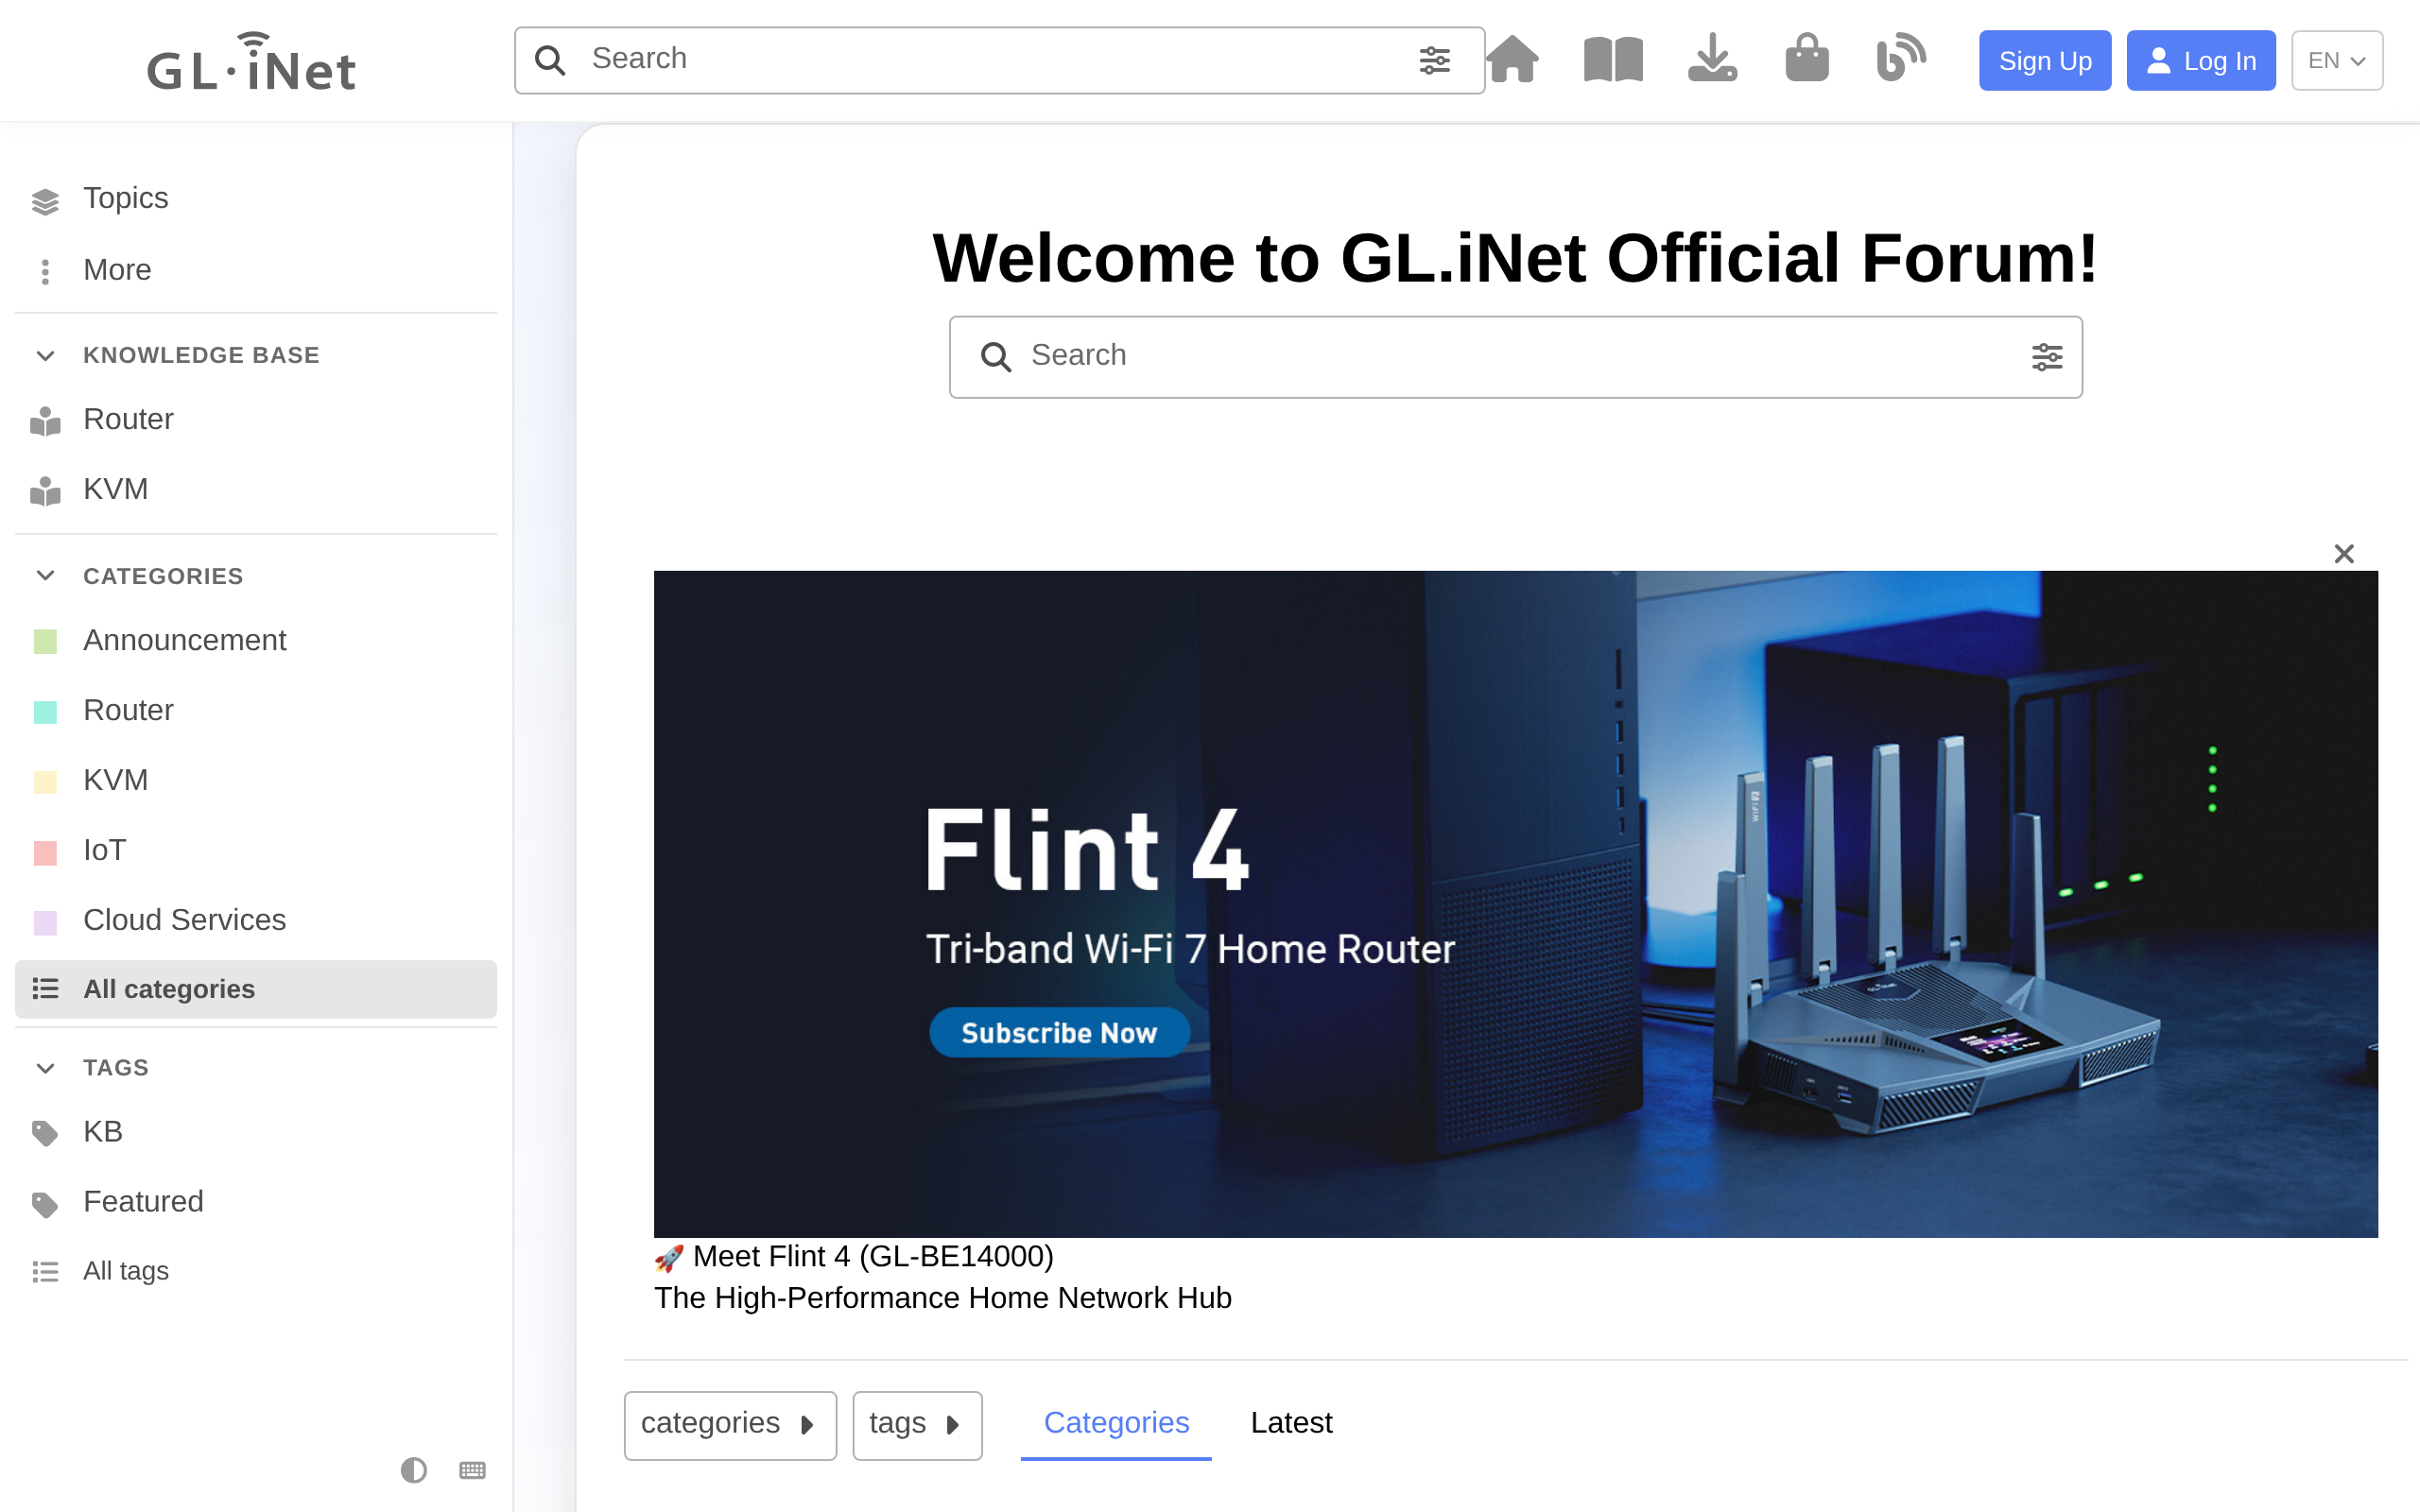The height and width of the screenshot is (1512, 2420).
Task: Dismiss the Flint 4 banner with X
Action: (2344, 554)
